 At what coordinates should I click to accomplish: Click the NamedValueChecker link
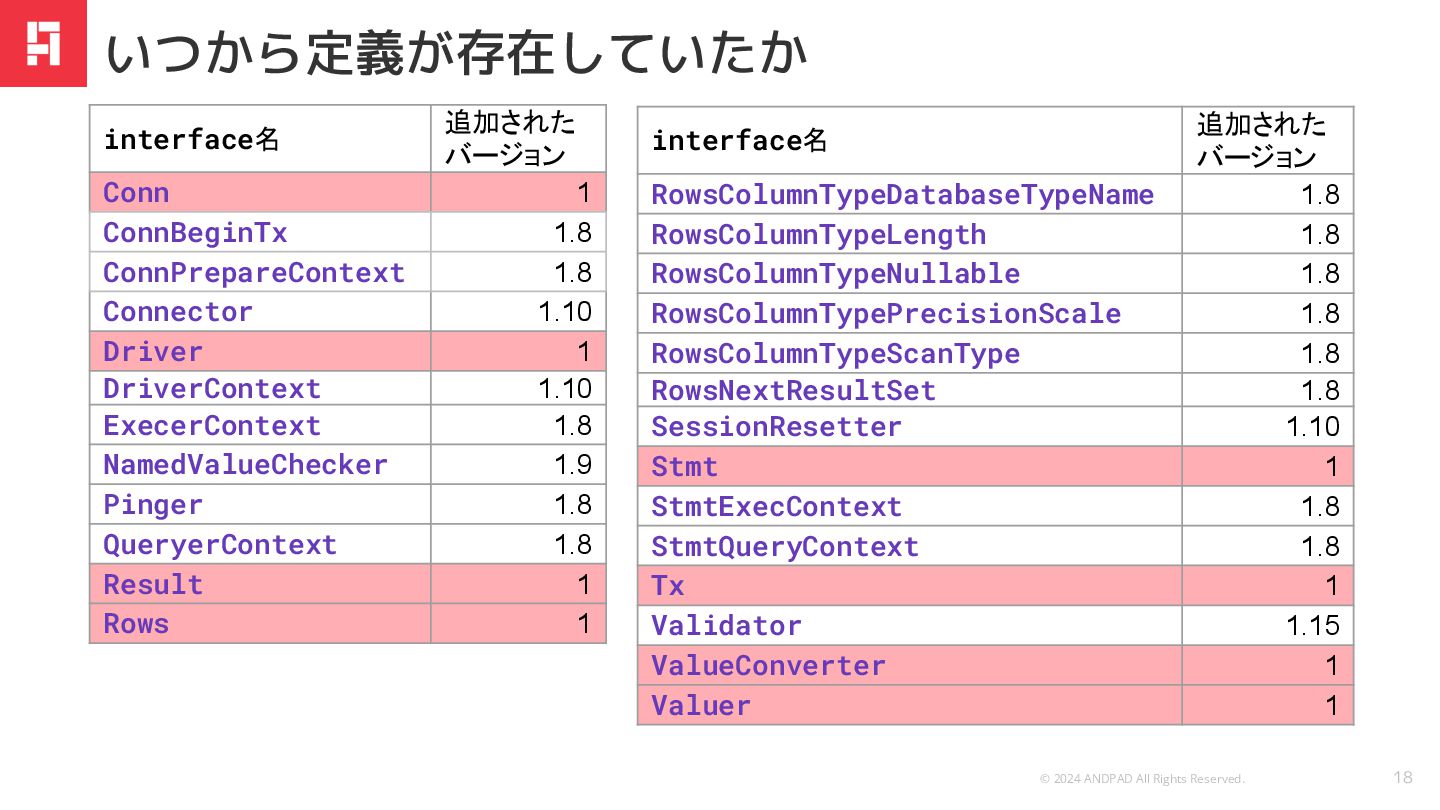click(245, 465)
